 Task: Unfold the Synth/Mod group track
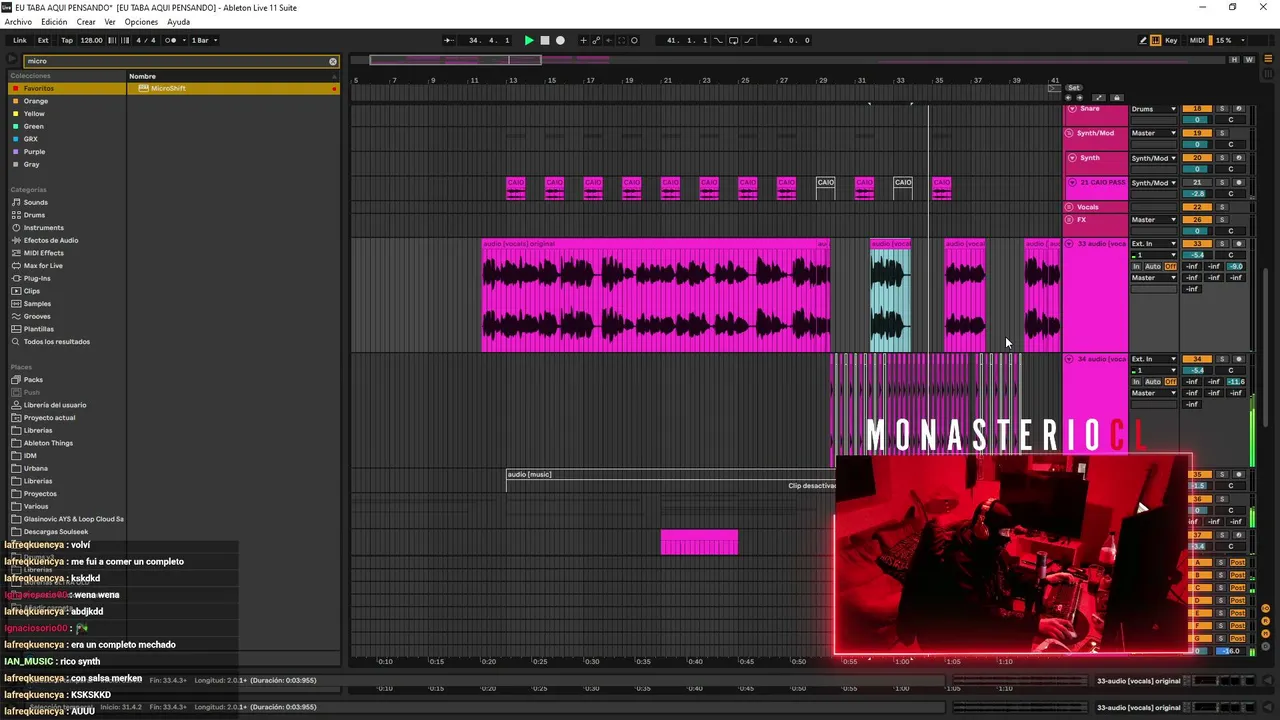1071,133
